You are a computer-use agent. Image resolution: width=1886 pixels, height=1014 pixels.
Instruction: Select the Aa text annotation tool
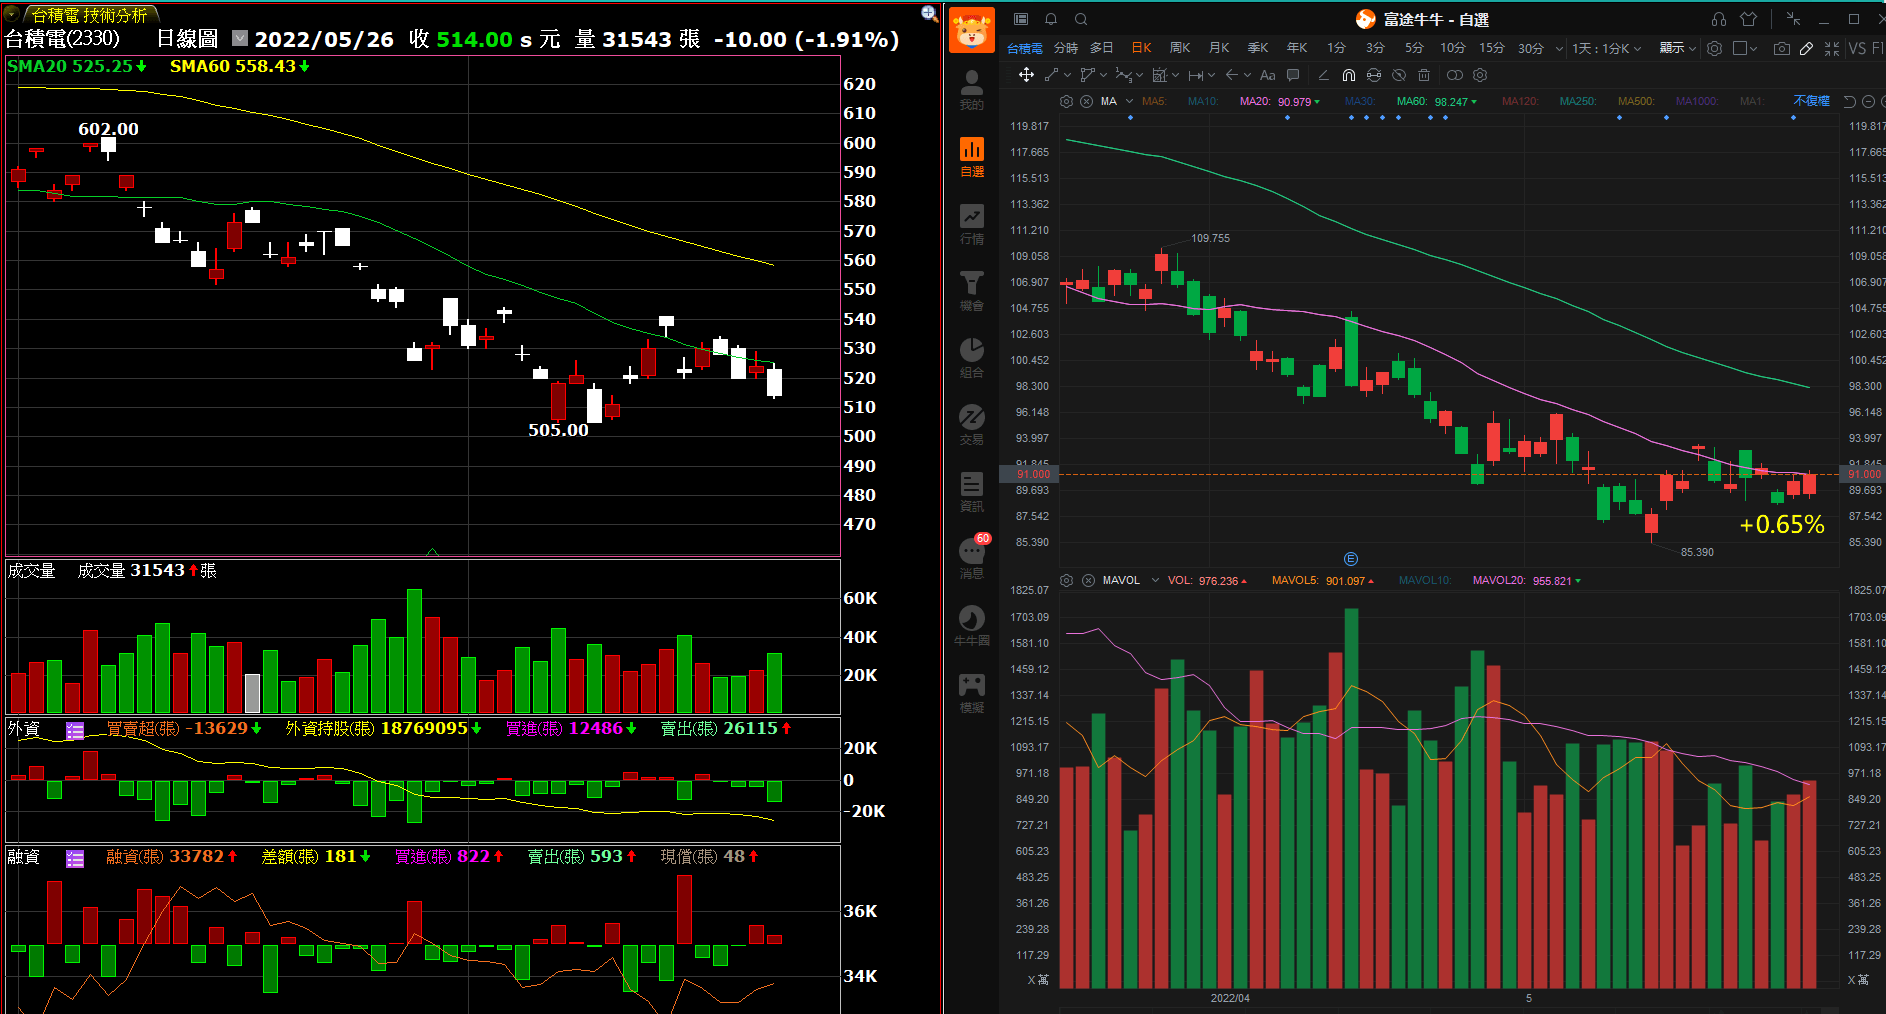point(1267,75)
